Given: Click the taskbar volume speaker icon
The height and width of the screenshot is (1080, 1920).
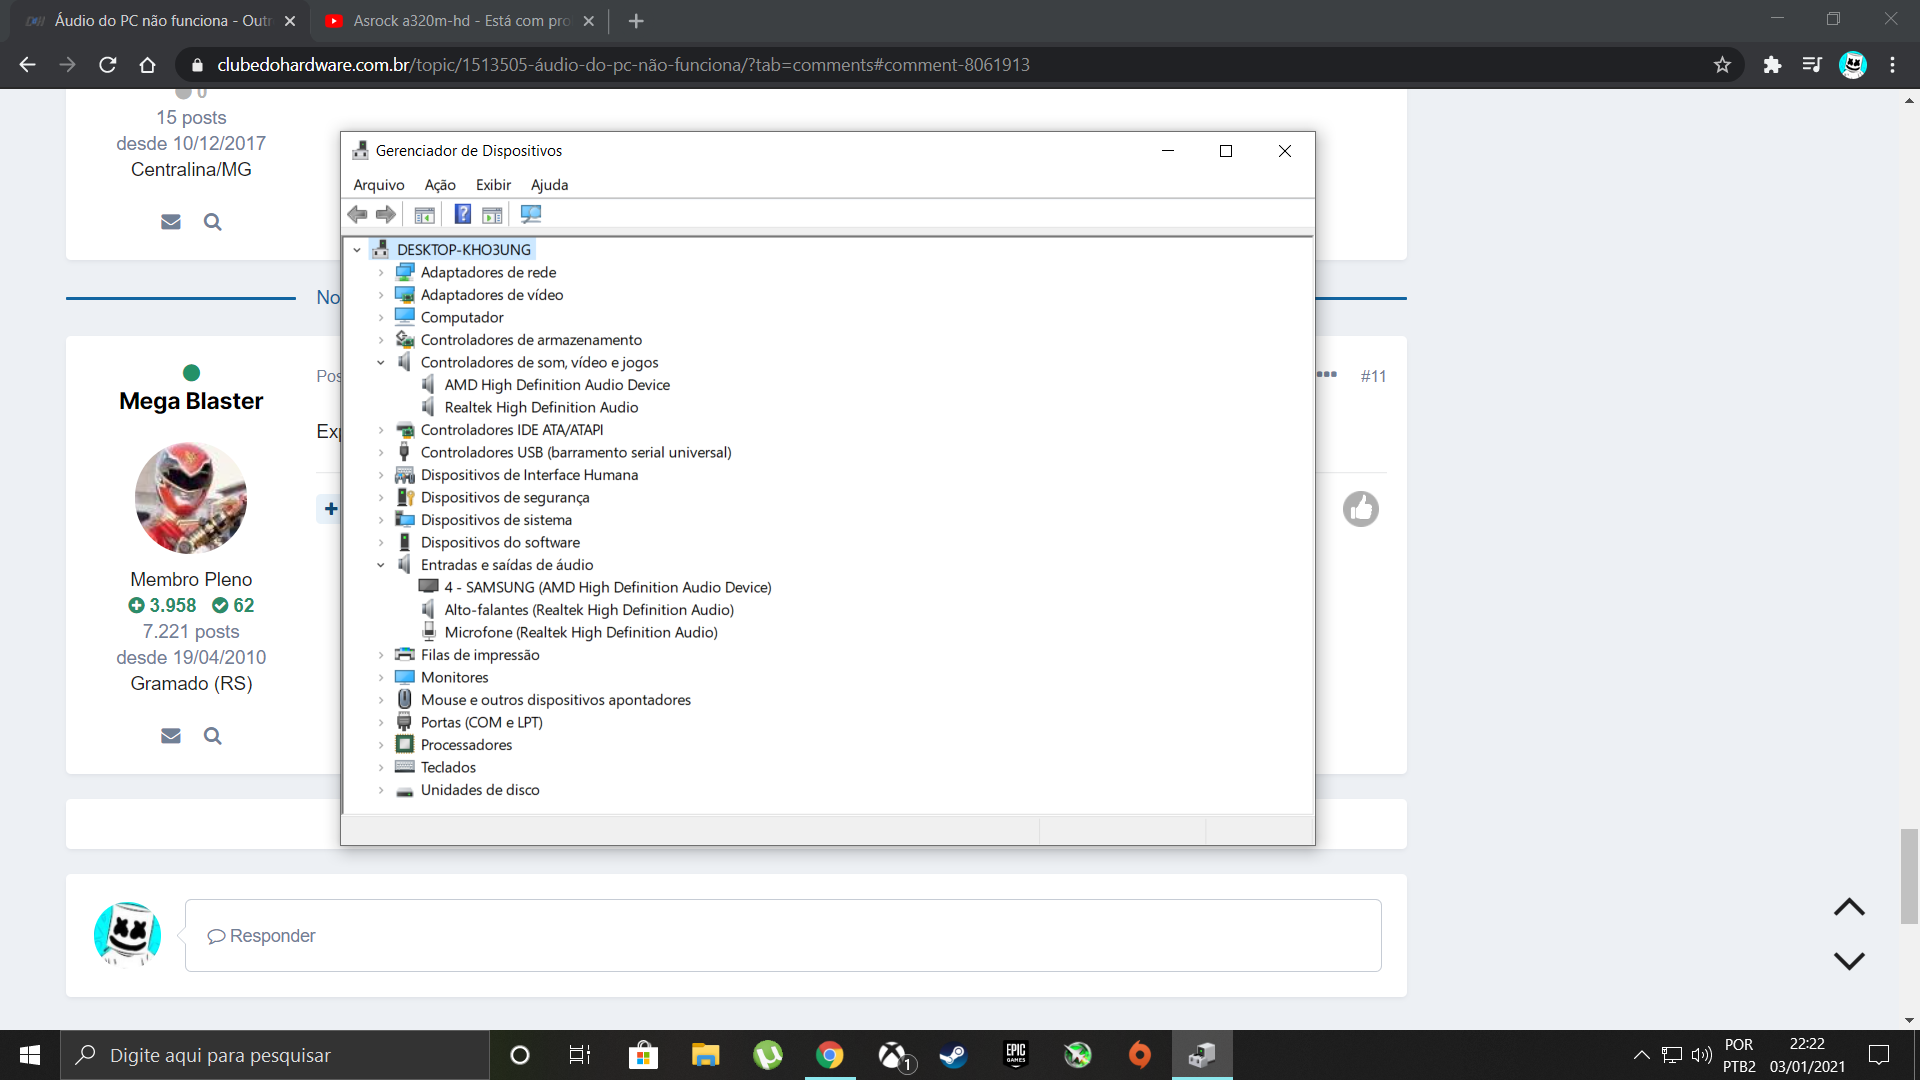Looking at the screenshot, I should tap(1701, 1055).
